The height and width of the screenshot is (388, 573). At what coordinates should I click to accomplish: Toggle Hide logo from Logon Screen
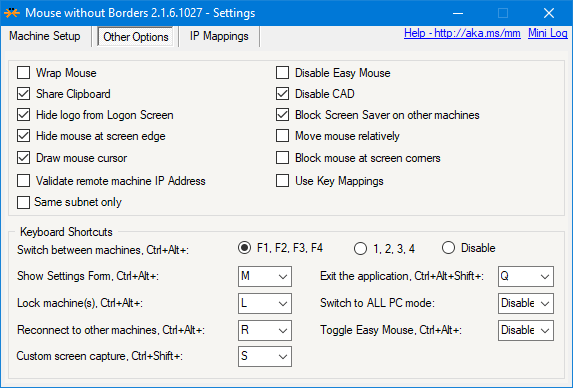[x=24, y=115]
